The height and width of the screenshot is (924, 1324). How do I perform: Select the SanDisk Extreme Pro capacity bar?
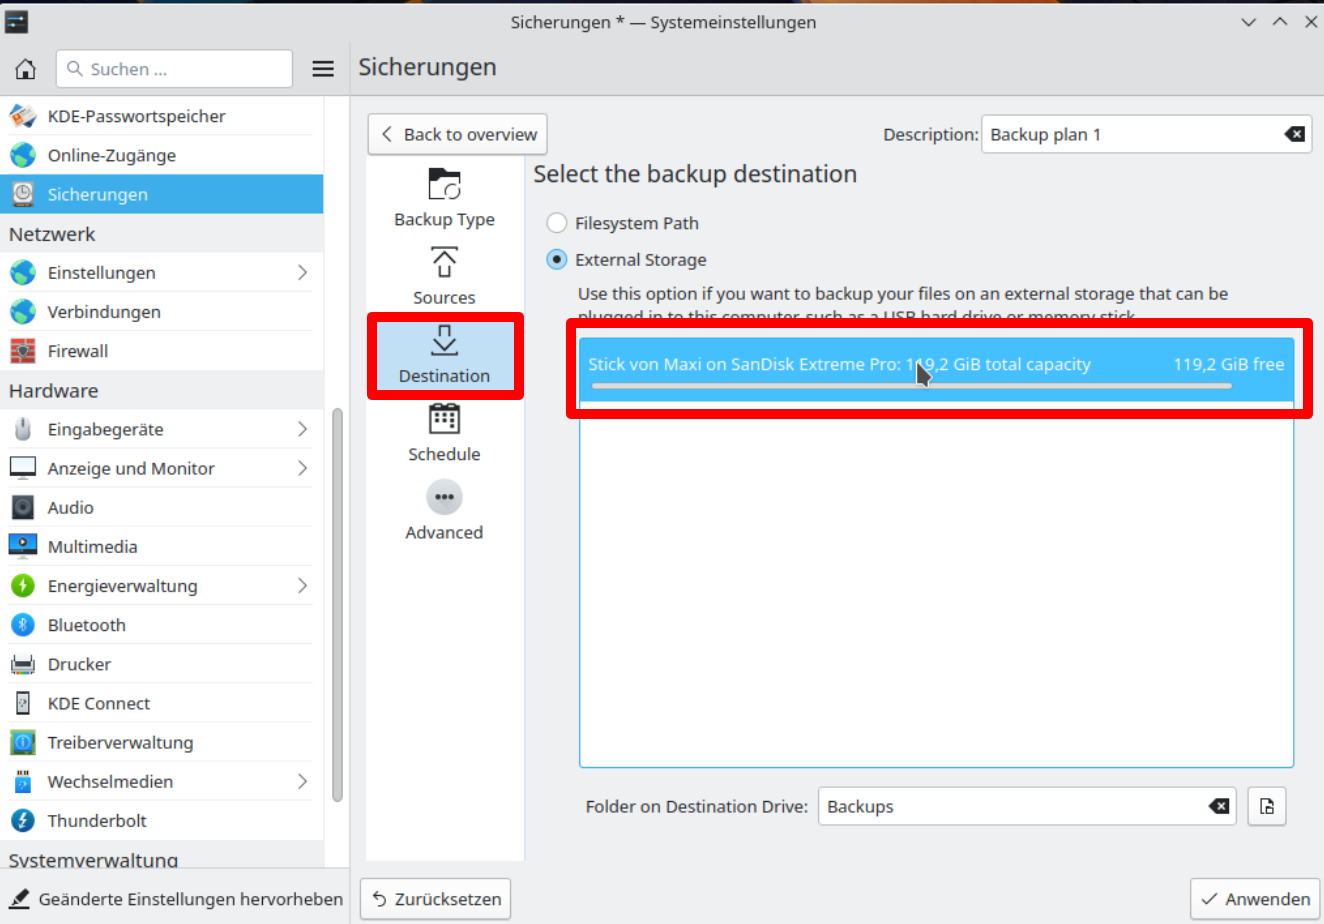(x=911, y=386)
